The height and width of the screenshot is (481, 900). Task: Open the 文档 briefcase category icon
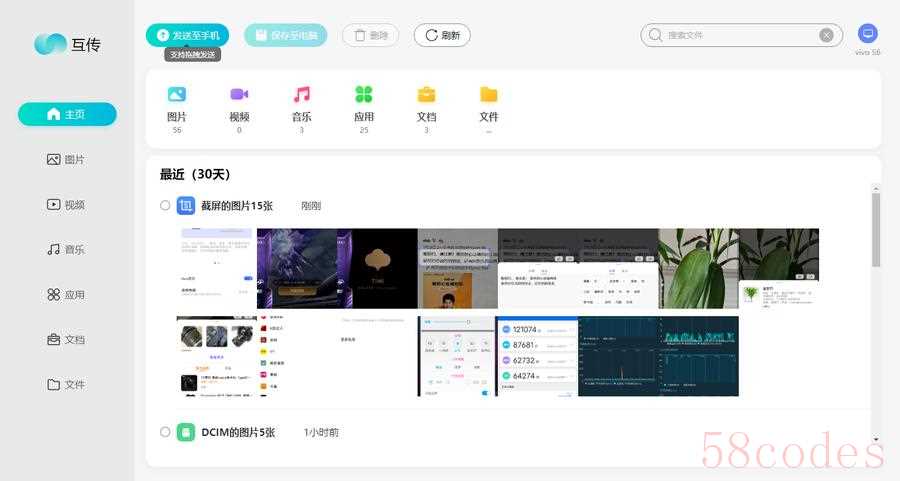[x=426, y=95]
